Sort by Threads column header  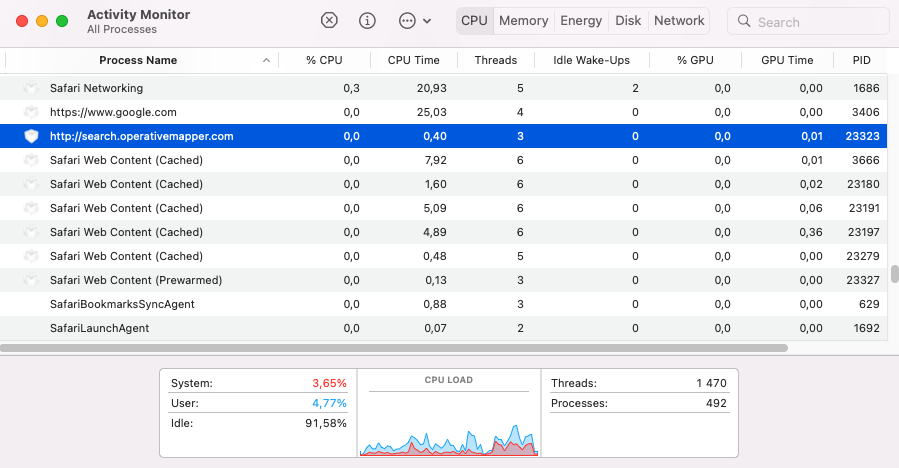[x=495, y=60]
